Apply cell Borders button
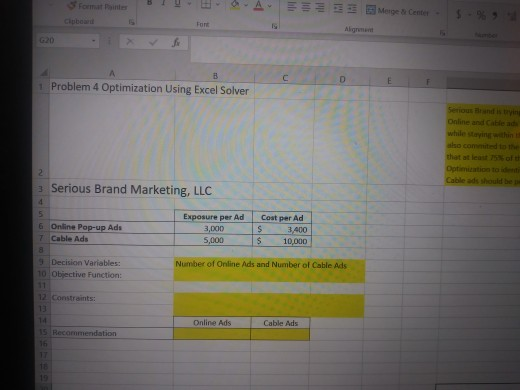520x390 pixels. pyautogui.click(x=206, y=4)
